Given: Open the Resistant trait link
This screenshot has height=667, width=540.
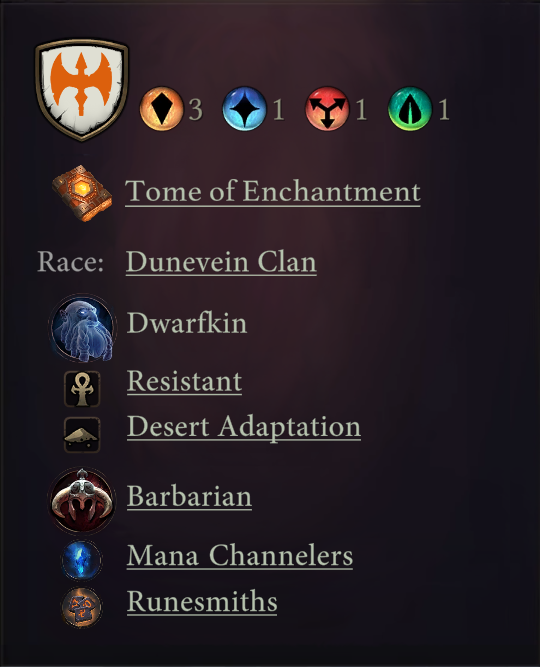Looking at the screenshot, I should coord(184,381).
